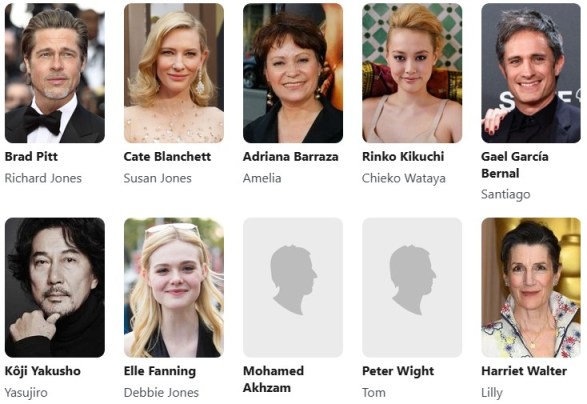The height and width of the screenshot is (404, 587).
Task: Open the photo above Cate Blanchett's name
Action: click(174, 73)
